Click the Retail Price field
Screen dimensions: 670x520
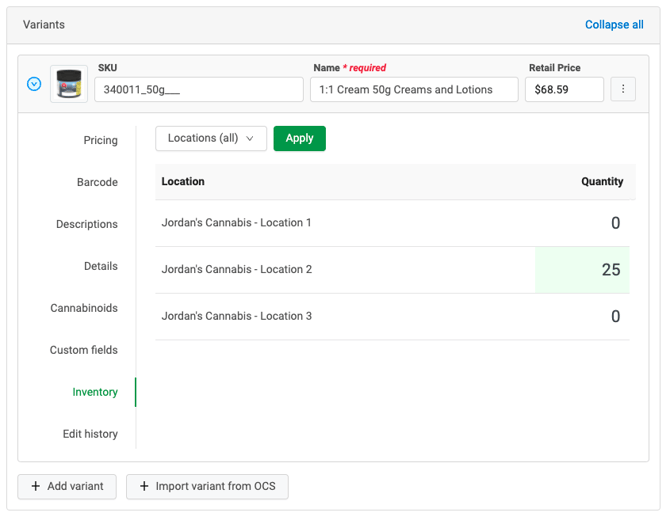(564, 89)
